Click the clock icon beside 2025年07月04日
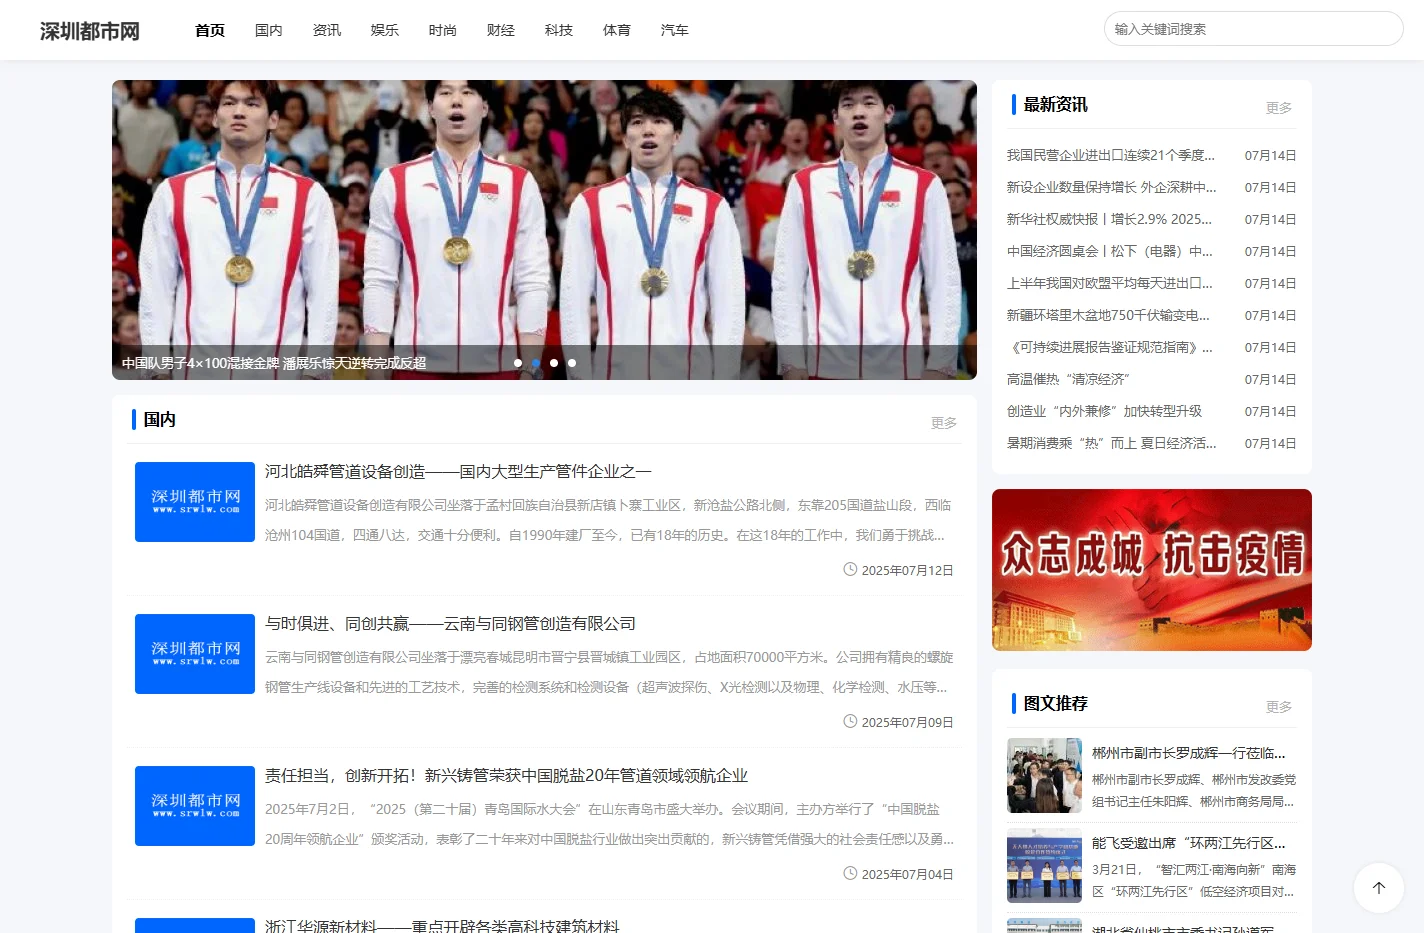The width and height of the screenshot is (1424, 933). point(850,873)
